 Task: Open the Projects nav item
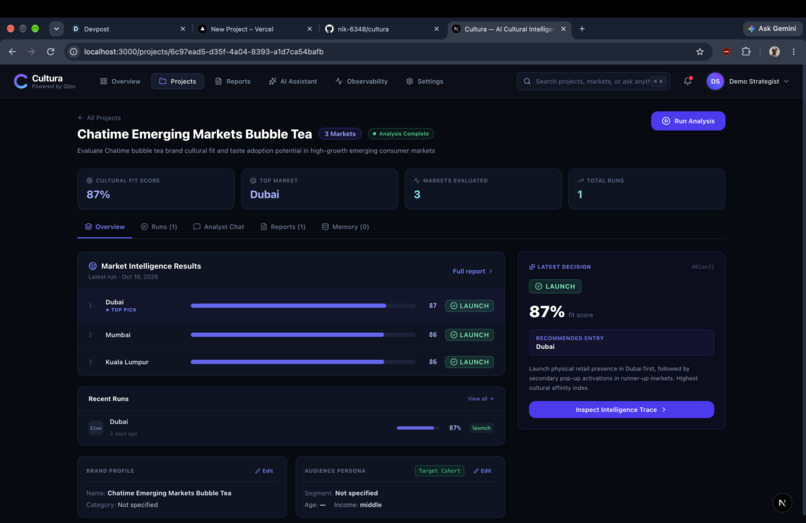(x=177, y=81)
